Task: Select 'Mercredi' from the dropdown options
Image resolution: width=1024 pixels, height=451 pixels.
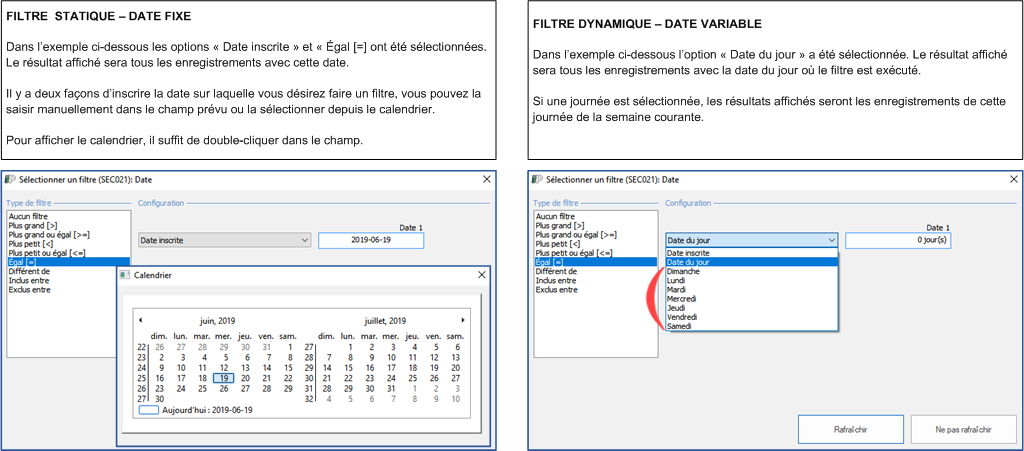Action: pos(682,299)
